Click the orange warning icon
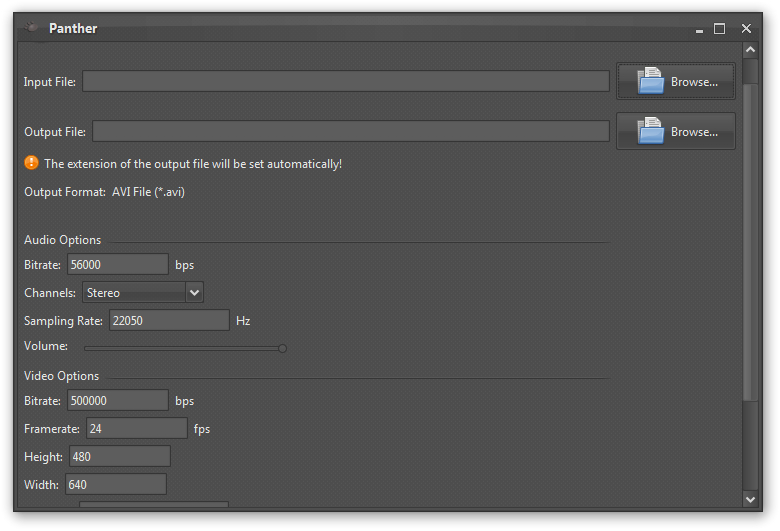This screenshot has width=780, height=531. click(31, 163)
